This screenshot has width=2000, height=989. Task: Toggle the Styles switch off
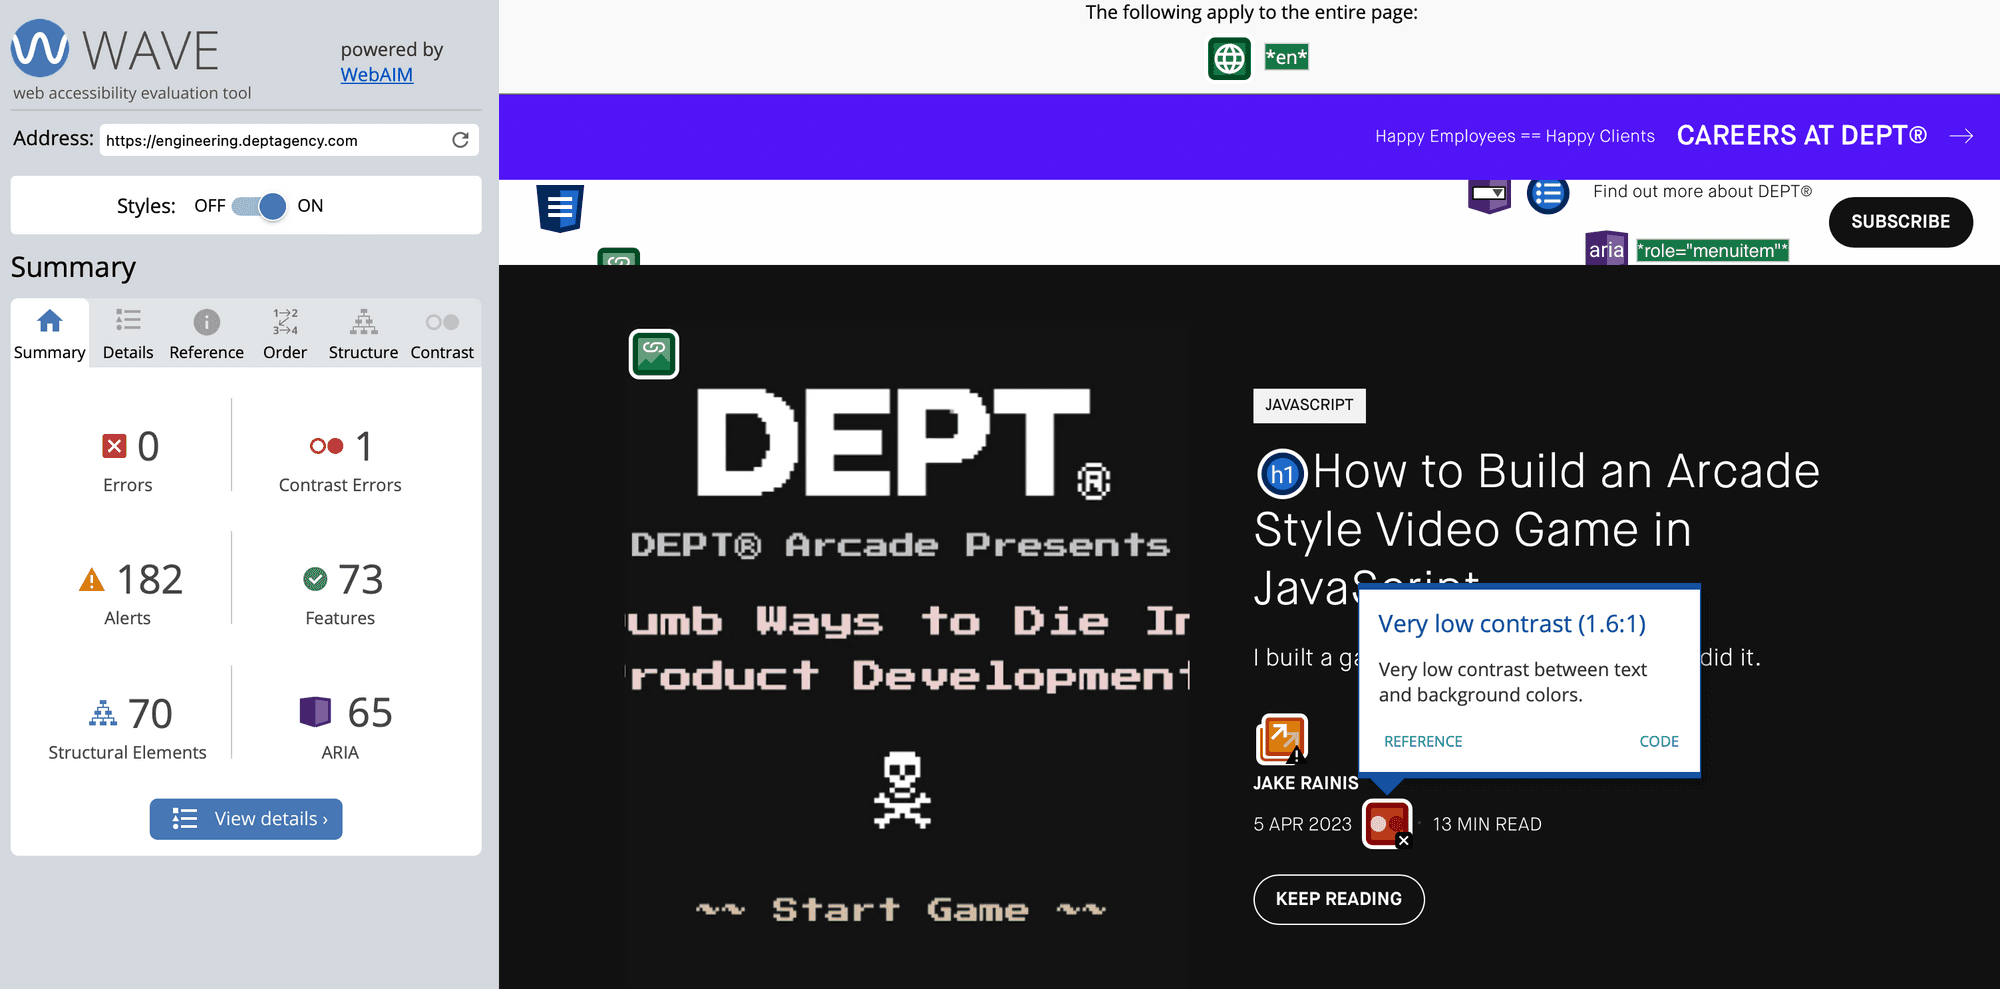coord(260,206)
